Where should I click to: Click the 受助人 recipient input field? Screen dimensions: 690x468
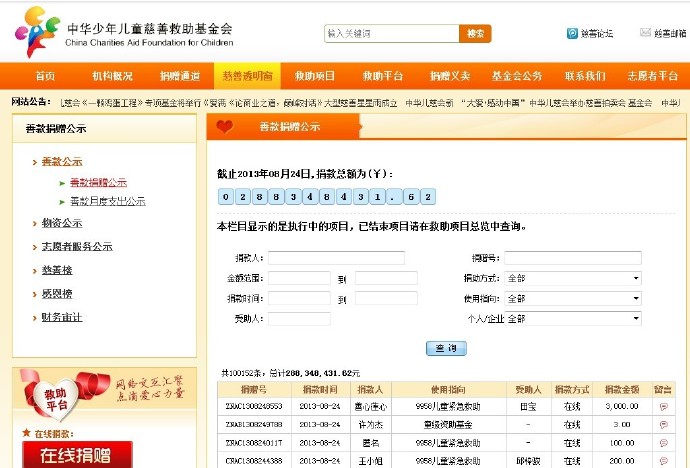(x=299, y=318)
